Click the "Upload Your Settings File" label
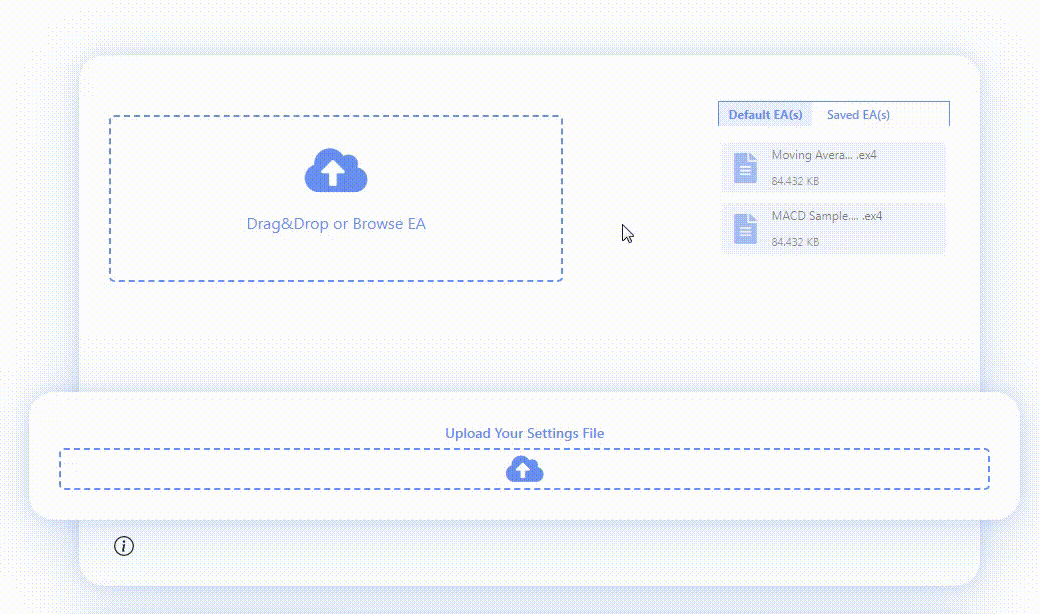The height and width of the screenshot is (614, 1040). click(x=524, y=434)
